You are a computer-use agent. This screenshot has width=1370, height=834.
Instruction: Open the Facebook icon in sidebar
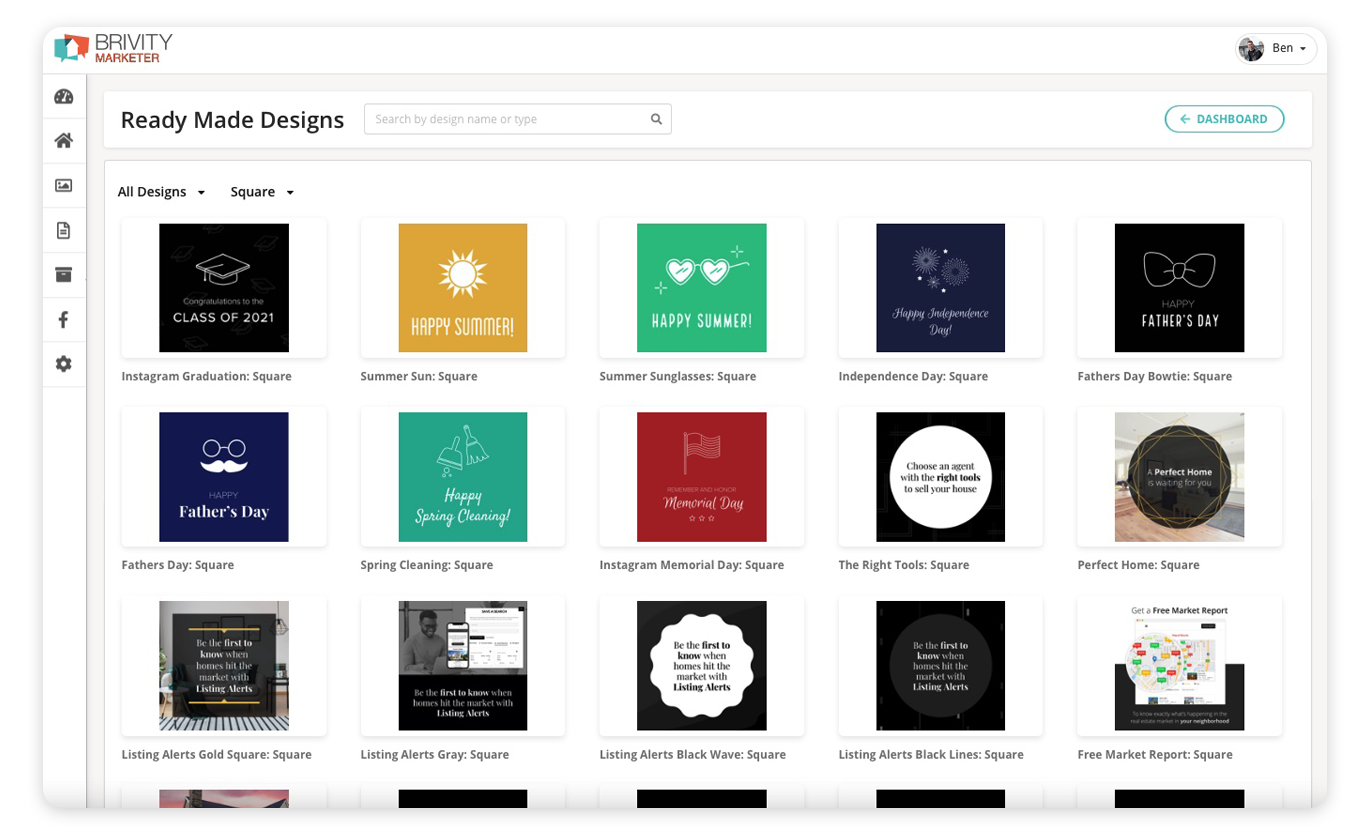pos(64,320)
